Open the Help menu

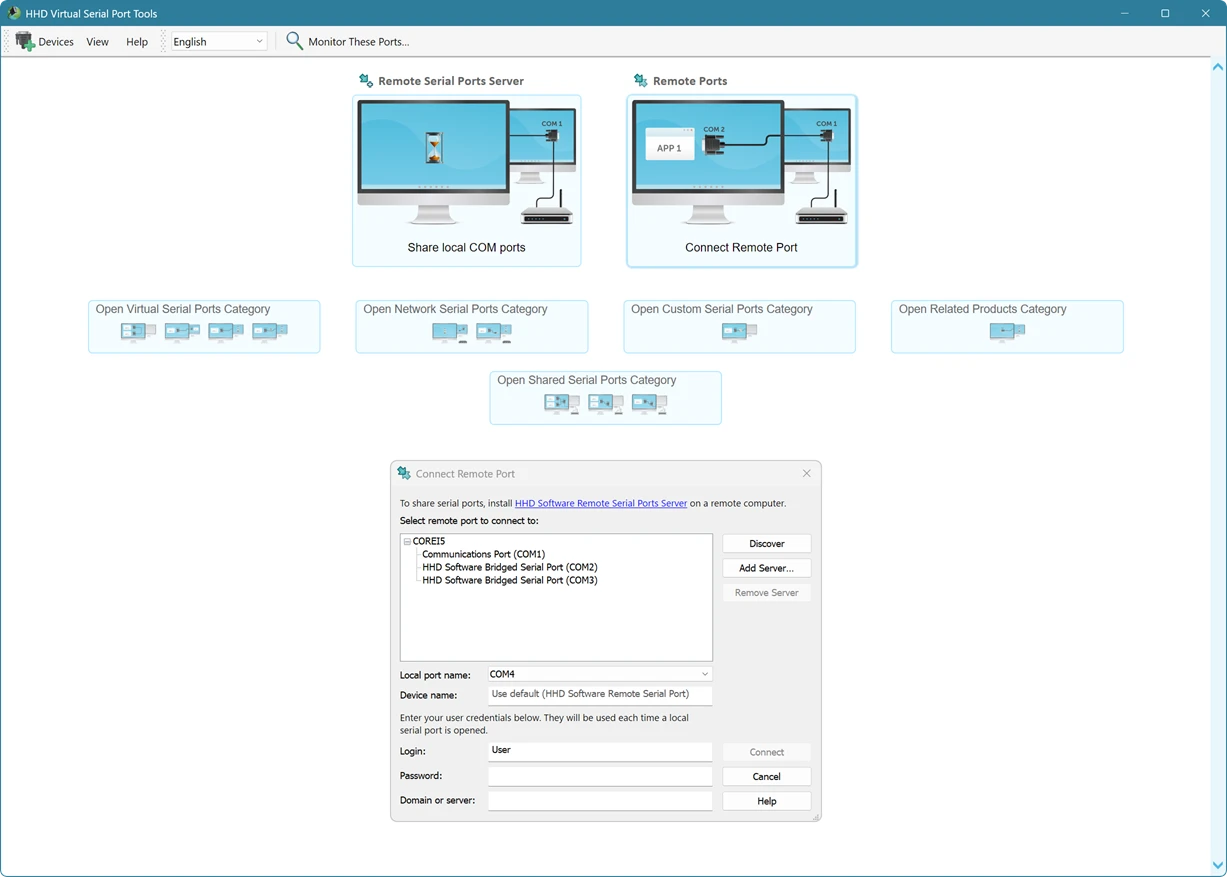tap(137, 42)
